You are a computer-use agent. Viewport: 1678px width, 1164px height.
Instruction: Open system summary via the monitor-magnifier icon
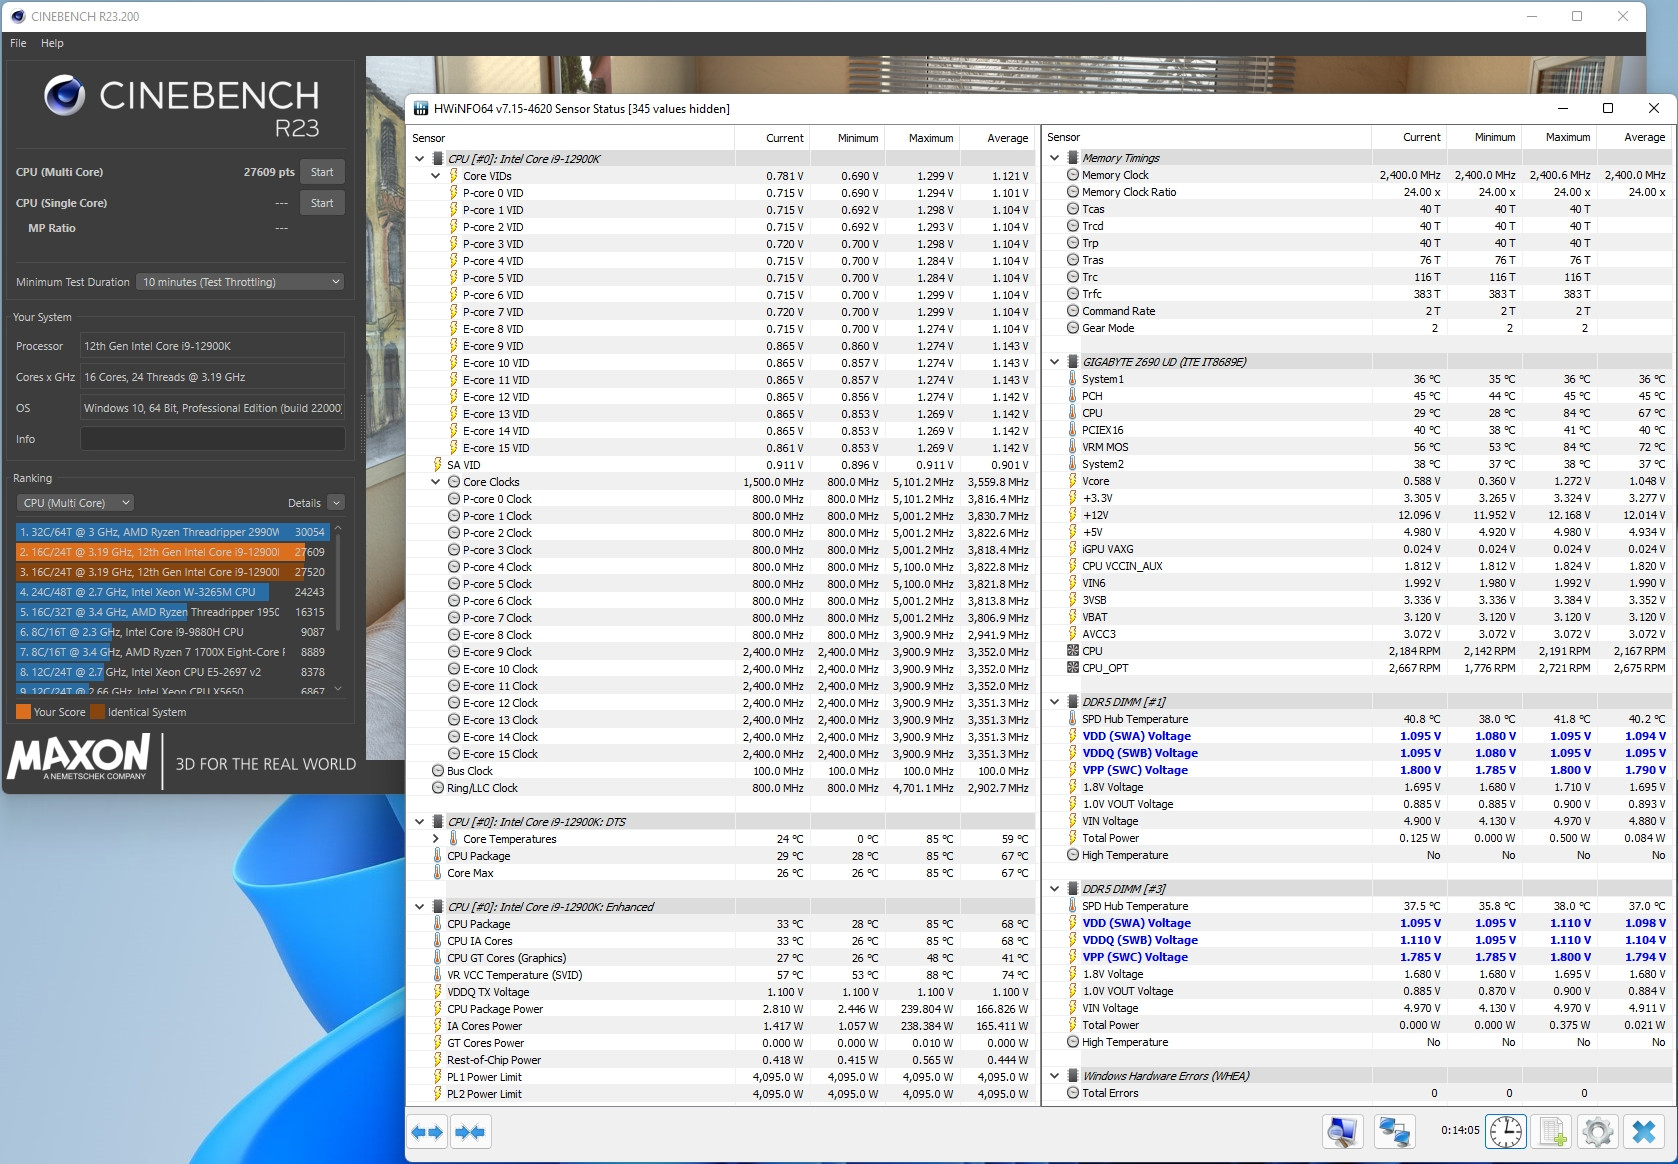click(1343, 1132)
